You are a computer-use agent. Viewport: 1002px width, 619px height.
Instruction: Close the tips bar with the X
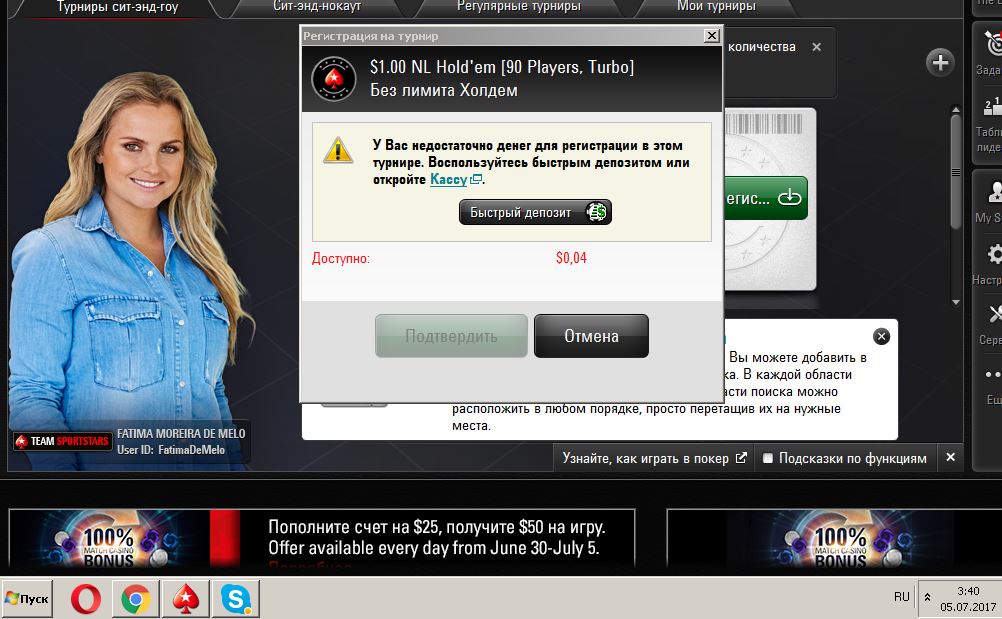point(950,457)
